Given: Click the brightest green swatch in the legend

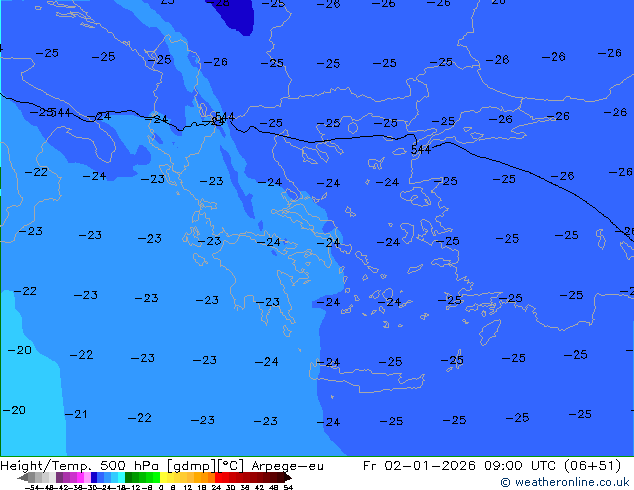Looking at the screenshot, I should [x=156, y=477].
